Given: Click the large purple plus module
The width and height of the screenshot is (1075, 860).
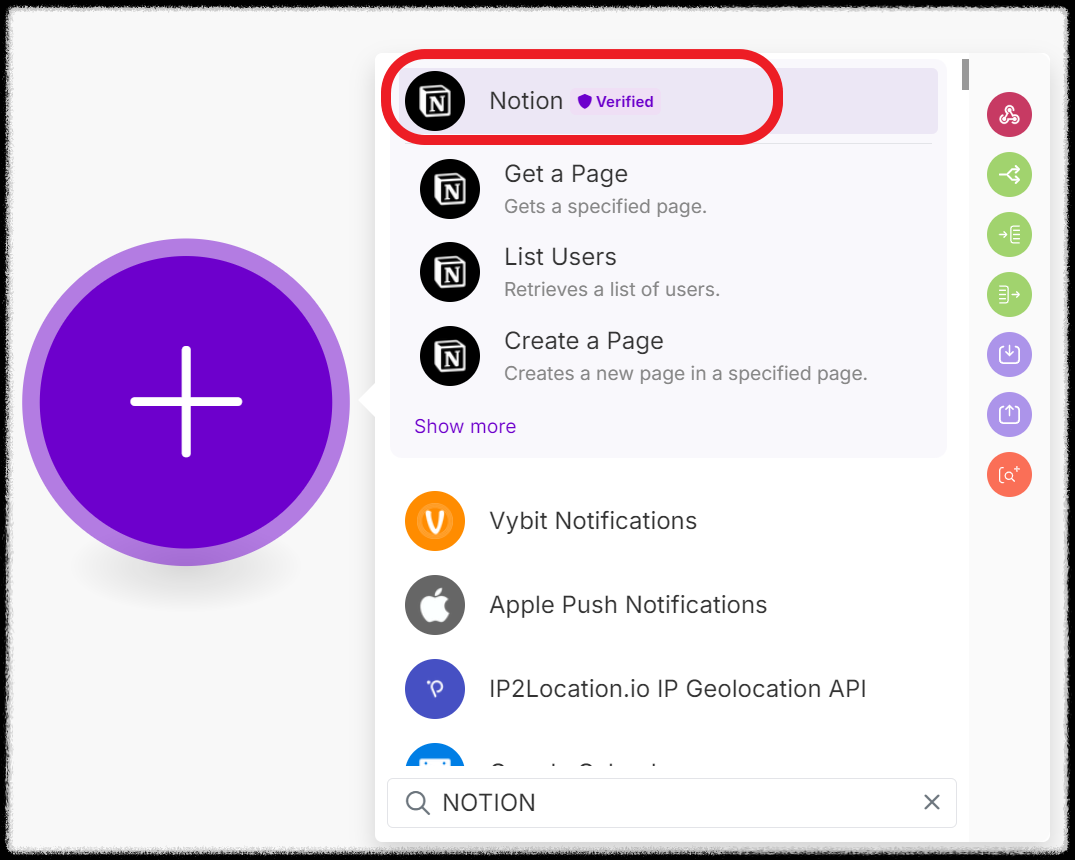Looking at the screenshot, I should coord(186,400).
